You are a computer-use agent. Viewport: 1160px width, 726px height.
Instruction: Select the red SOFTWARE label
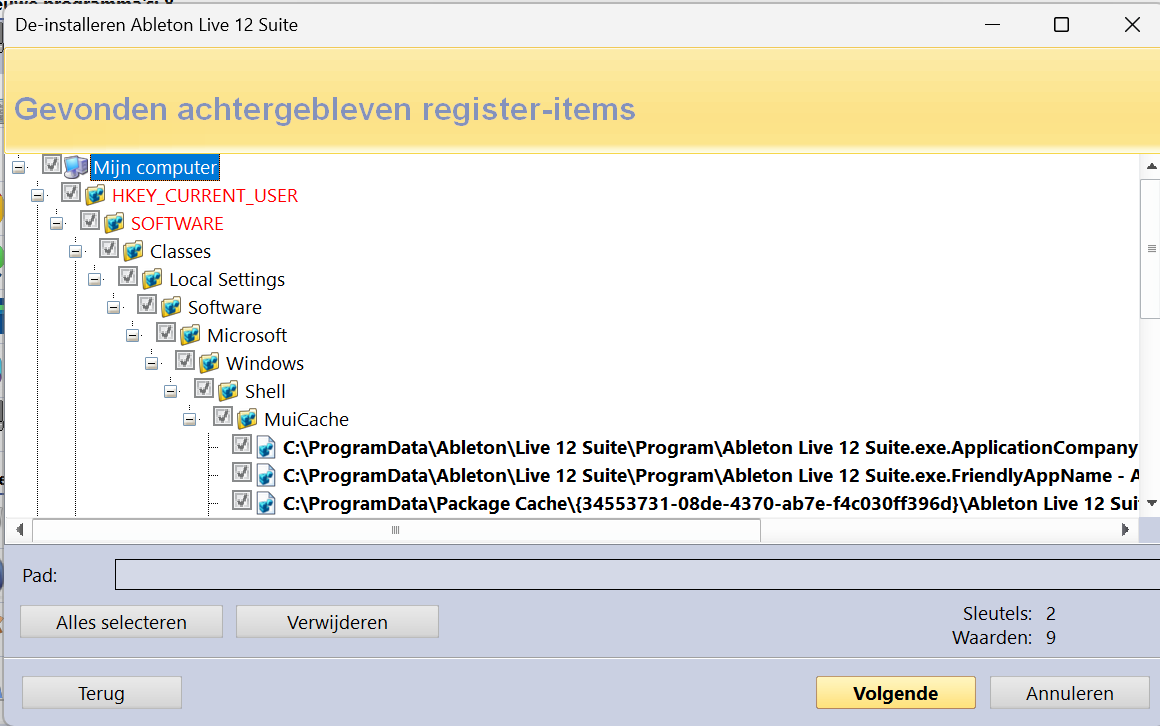tap(178, 223)
